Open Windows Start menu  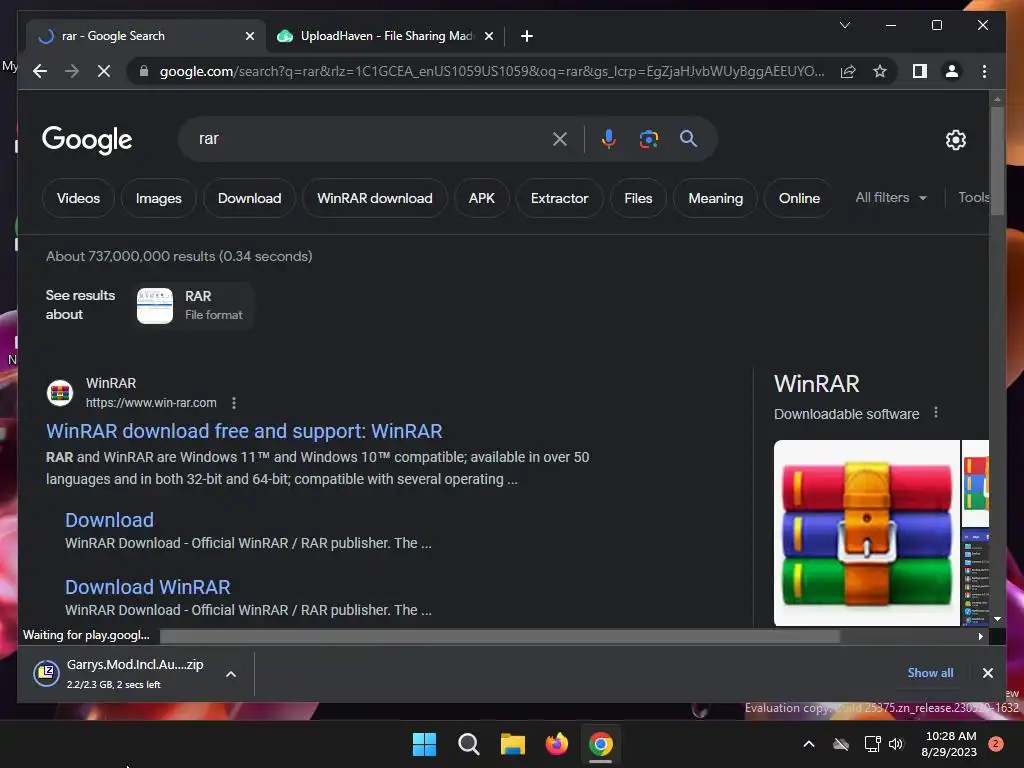[x=424, y=744]
